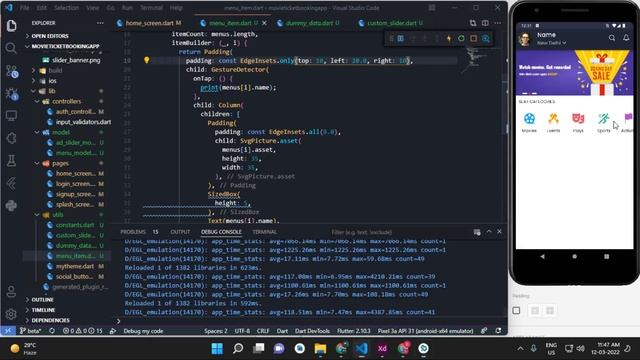The height and width of the screenshot is (360, 640).
Task: Open the Python extension icon in activity bar
Action: tap(11, 205)
